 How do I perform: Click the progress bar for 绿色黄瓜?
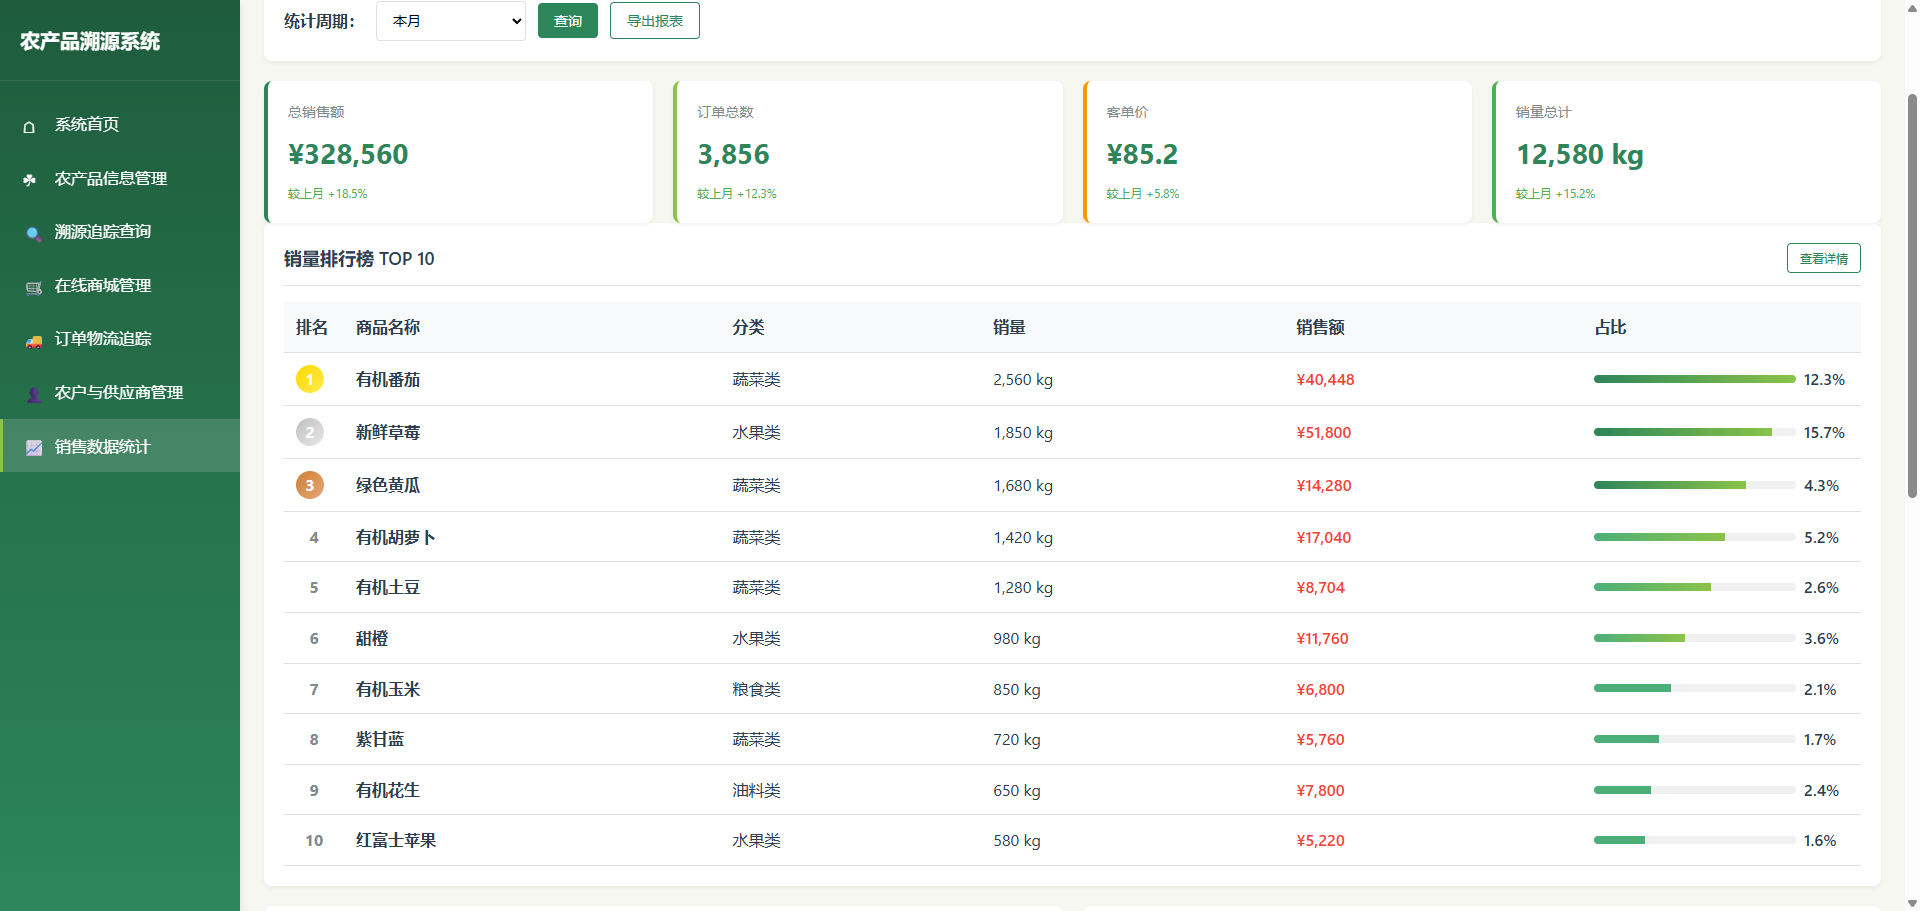[1695, 485]
